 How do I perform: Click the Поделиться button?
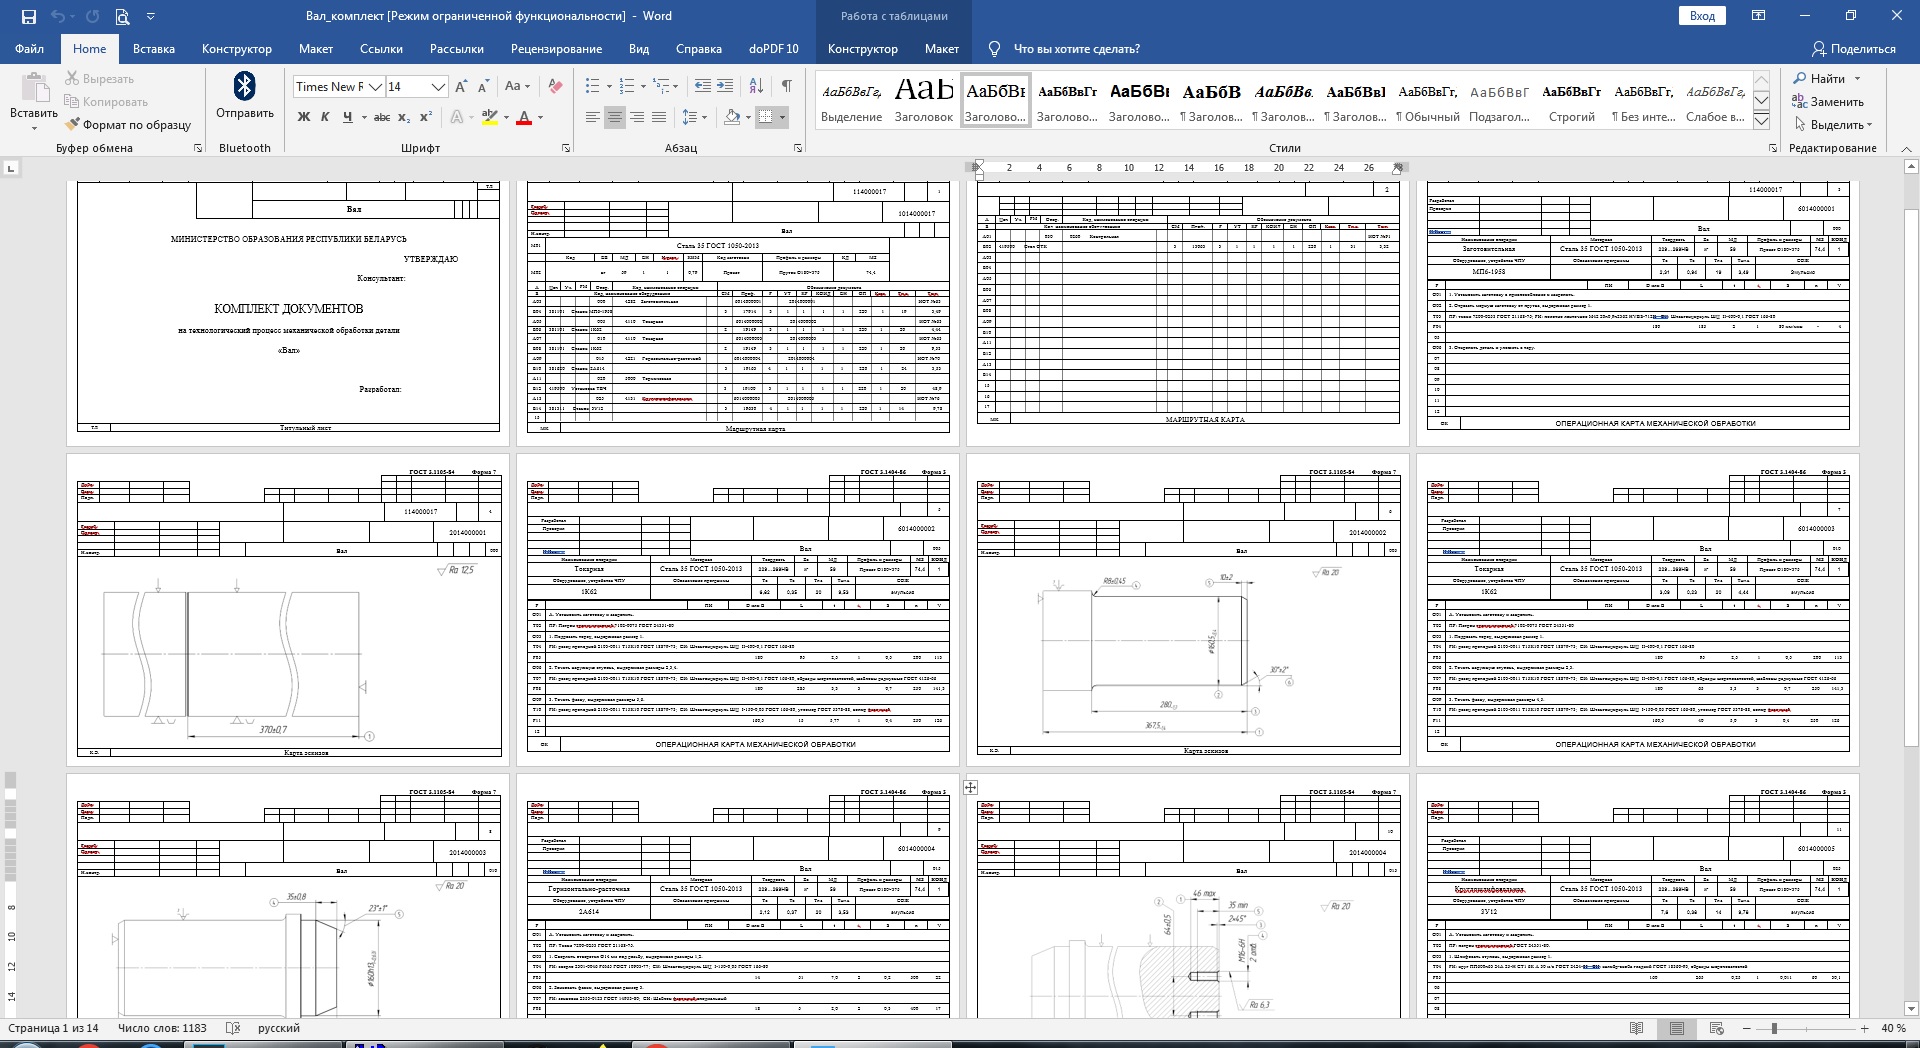point(1853,49)
